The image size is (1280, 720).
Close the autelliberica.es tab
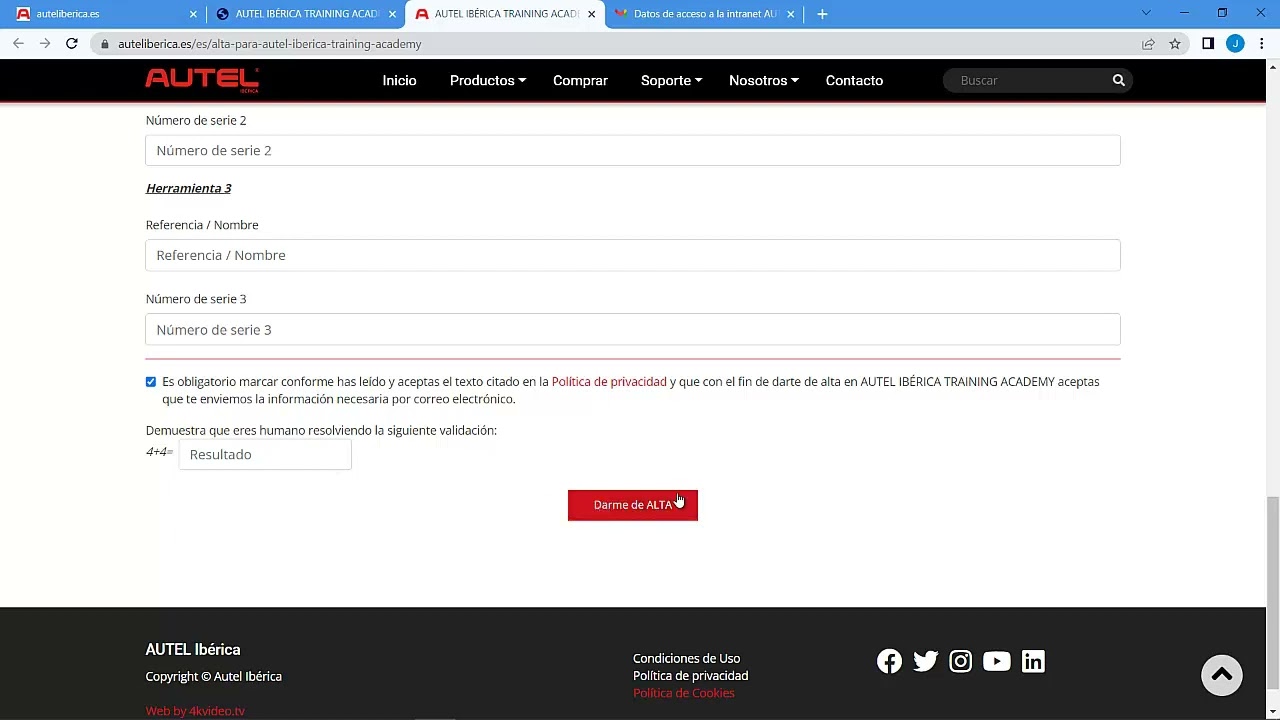[x=193, y=14]
